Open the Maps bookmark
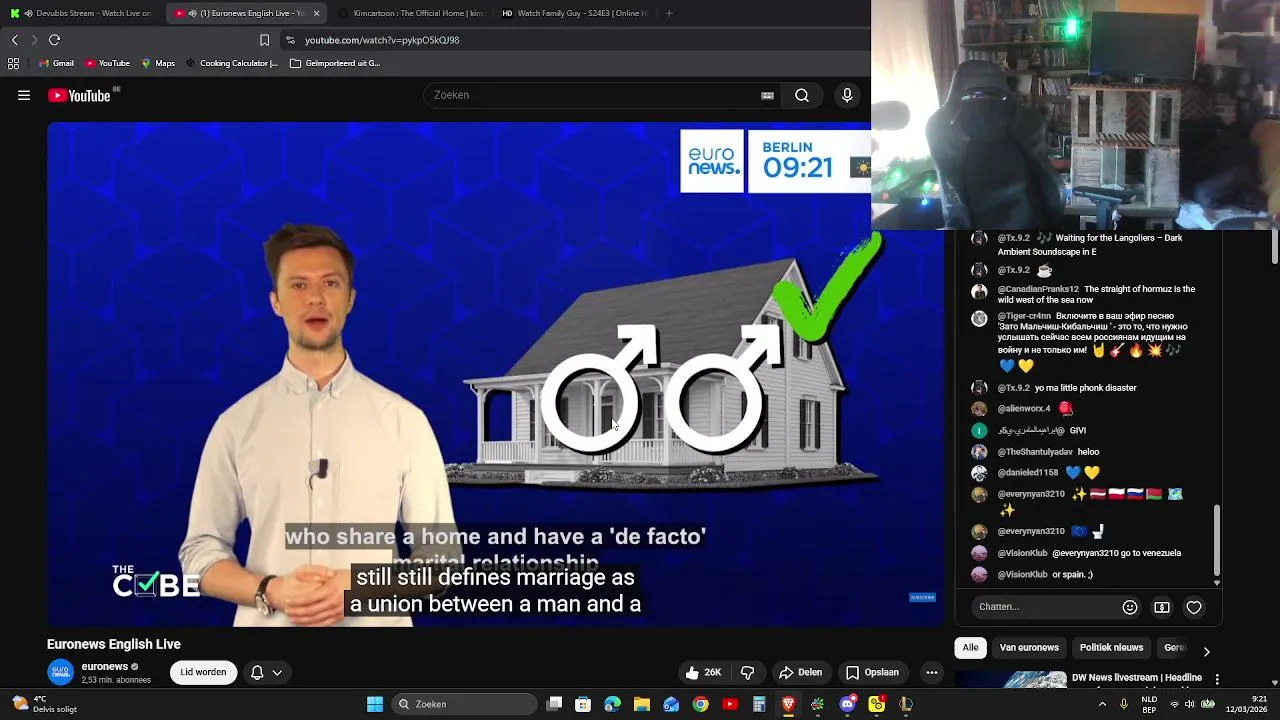 coord(158,63)
